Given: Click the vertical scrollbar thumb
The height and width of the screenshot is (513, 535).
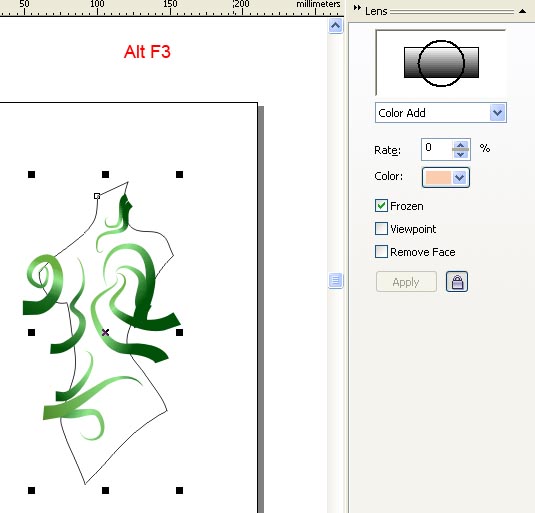Looking at the screenshot, I should pos(335,280).
